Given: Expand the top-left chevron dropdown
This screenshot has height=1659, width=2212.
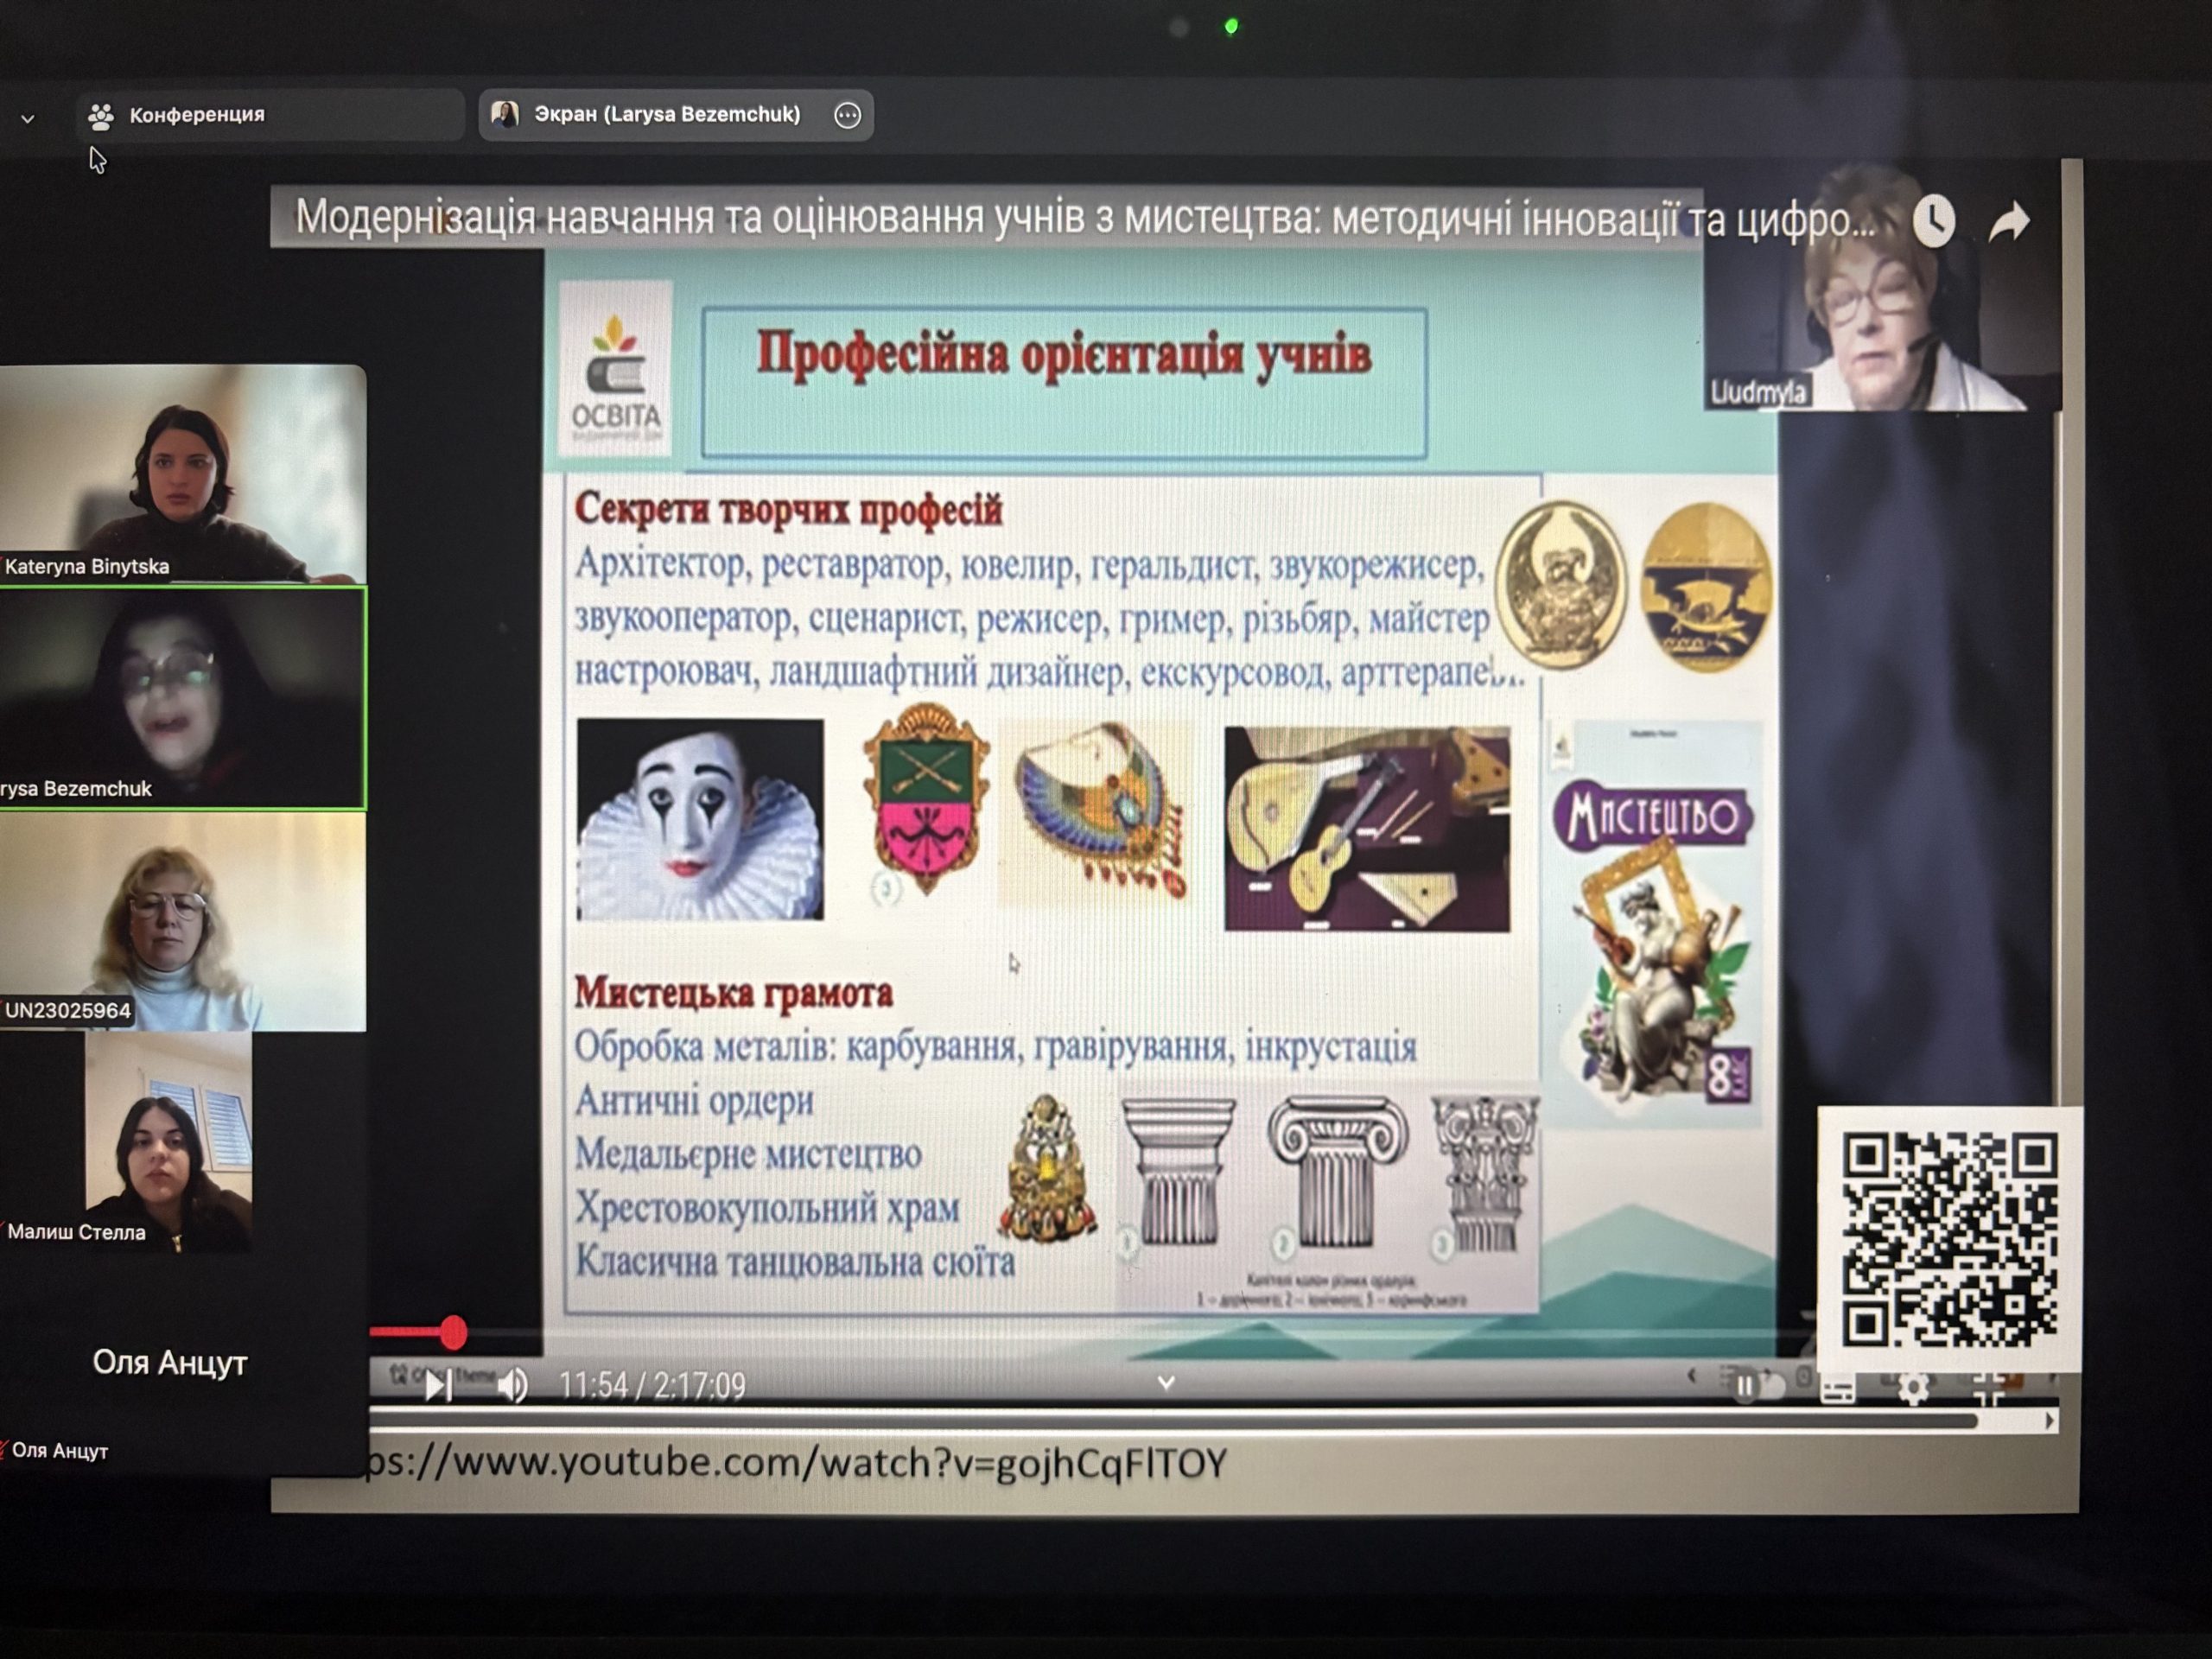Looking at the screenshot, I should pyautogui.click(x=28, y=119).
